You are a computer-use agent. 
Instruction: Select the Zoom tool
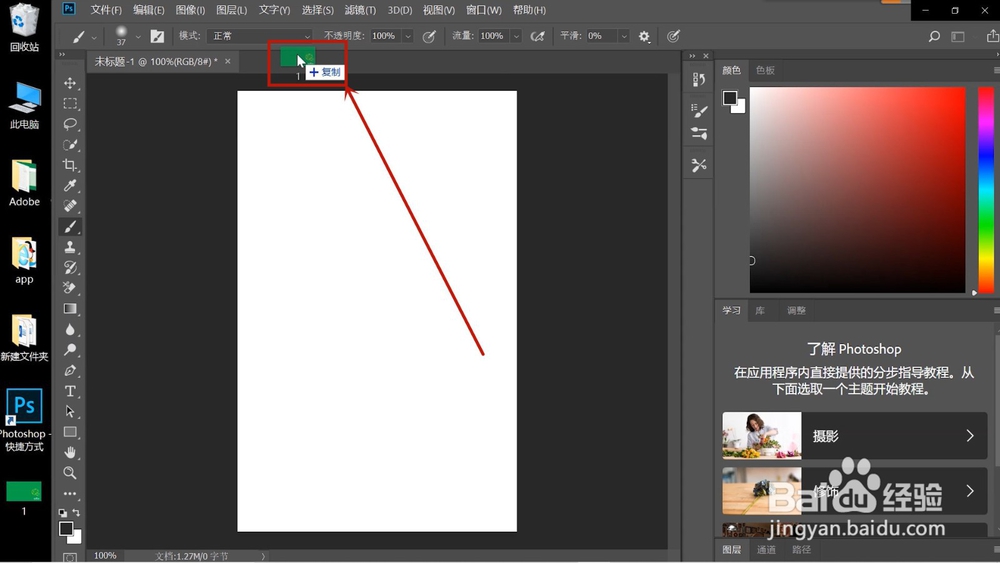pyautogui.click(x=70, y=472)
